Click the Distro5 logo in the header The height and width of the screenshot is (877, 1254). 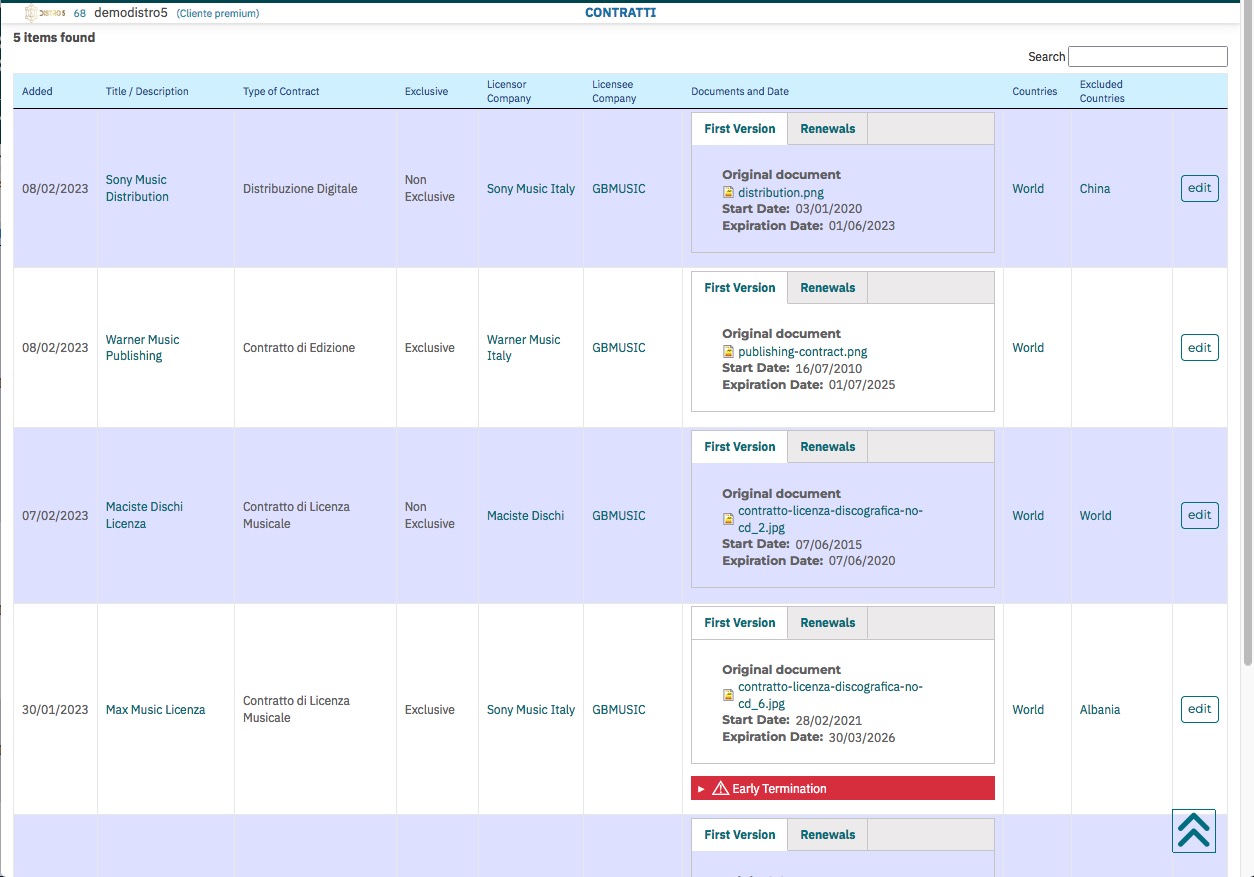[x=45, y=13]
